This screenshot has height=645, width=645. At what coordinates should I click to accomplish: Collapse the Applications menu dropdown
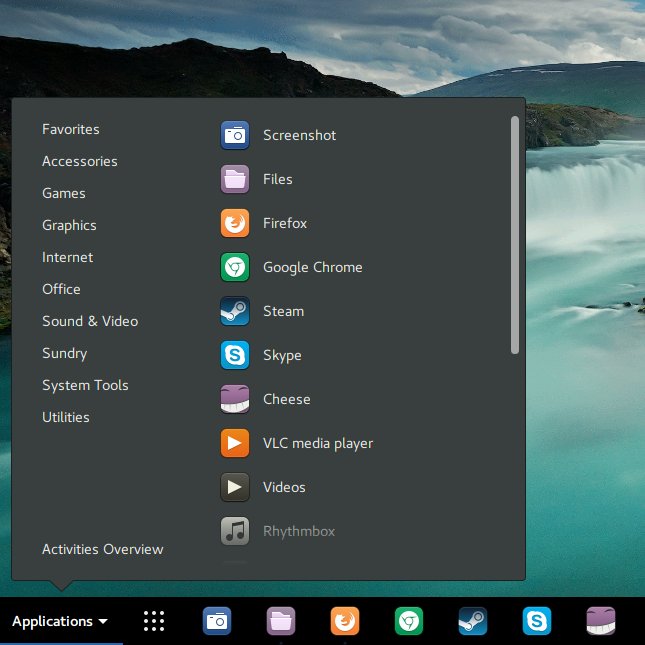click(x=60, y=621)
